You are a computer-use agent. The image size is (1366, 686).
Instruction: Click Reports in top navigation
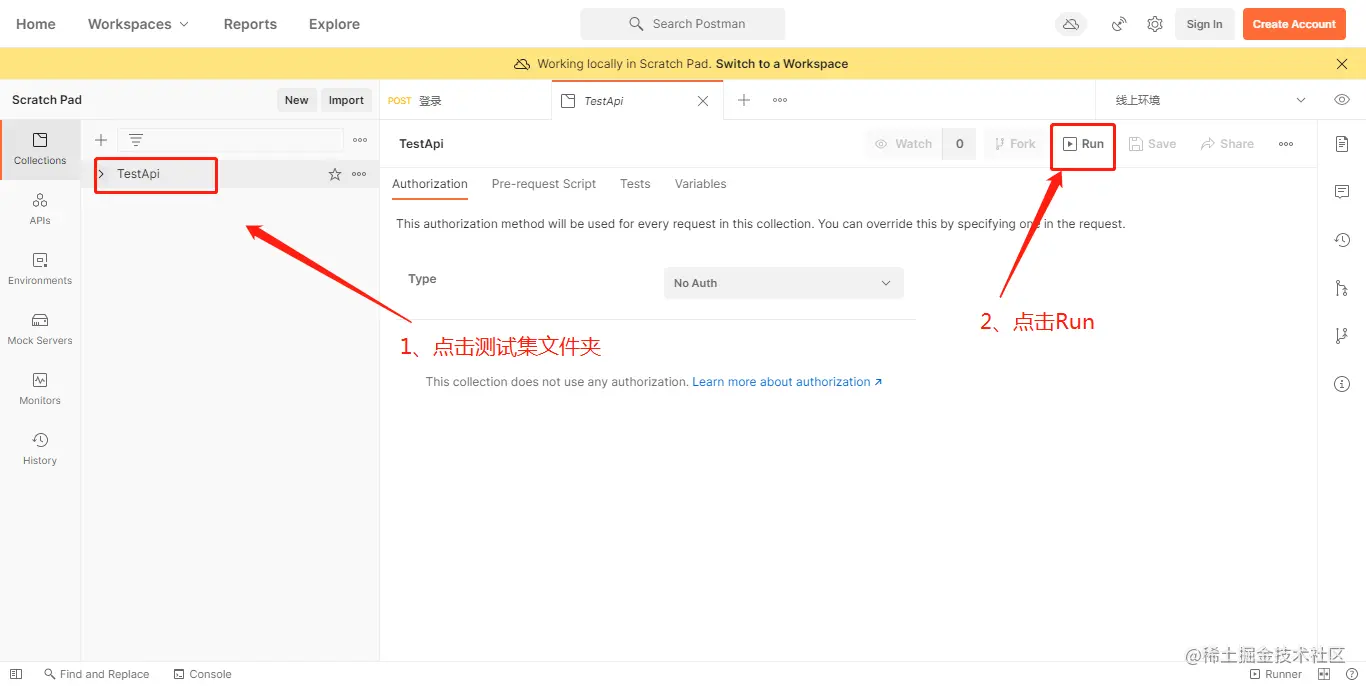(250, 24)
